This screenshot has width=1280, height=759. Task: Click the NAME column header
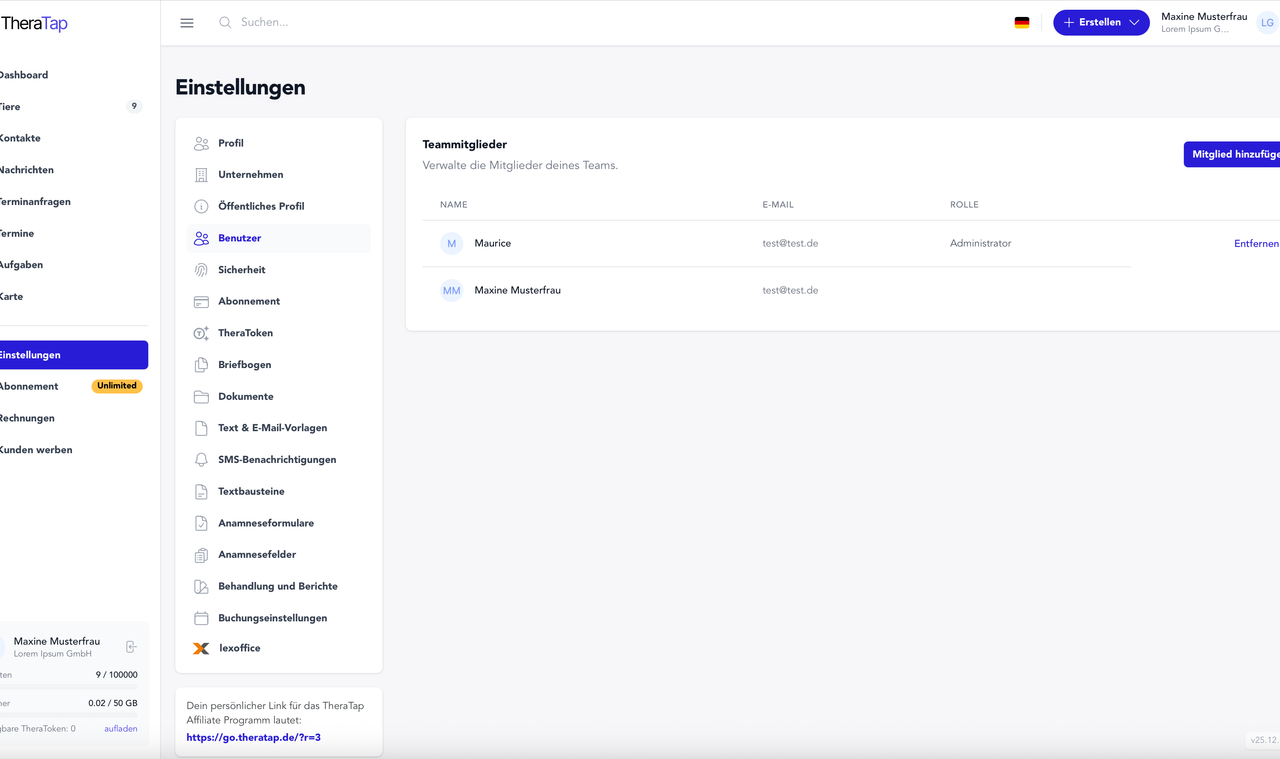(x=453, y=204)
